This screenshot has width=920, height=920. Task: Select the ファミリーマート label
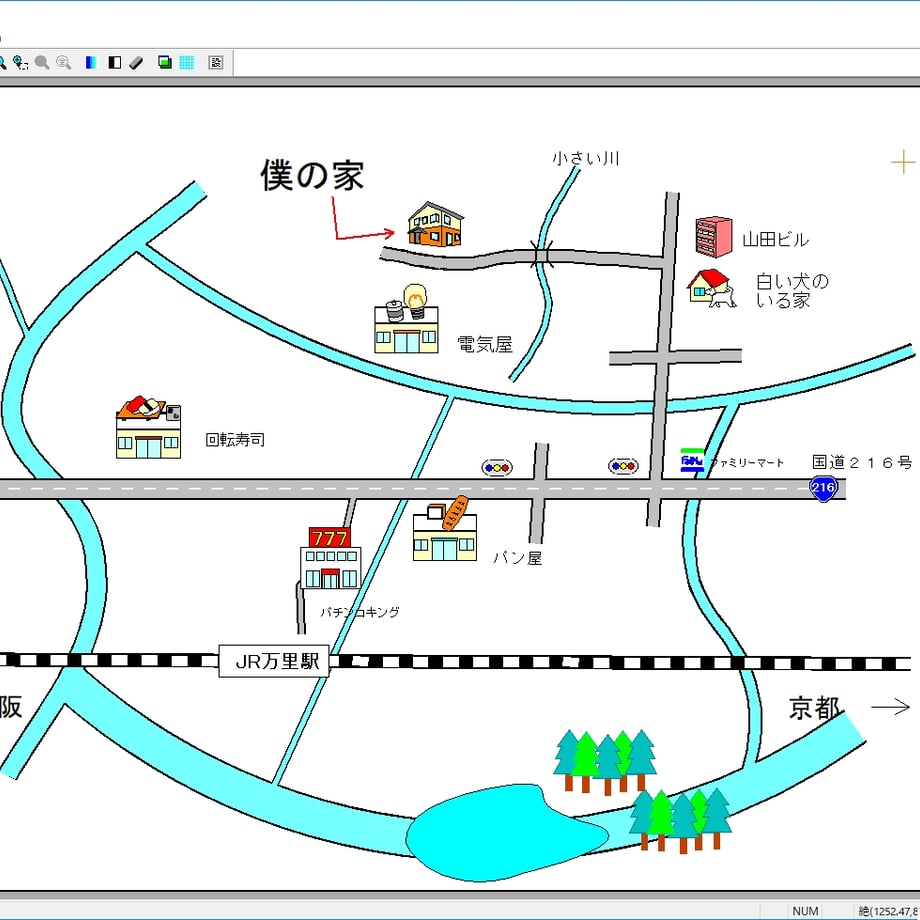(746, 463)
